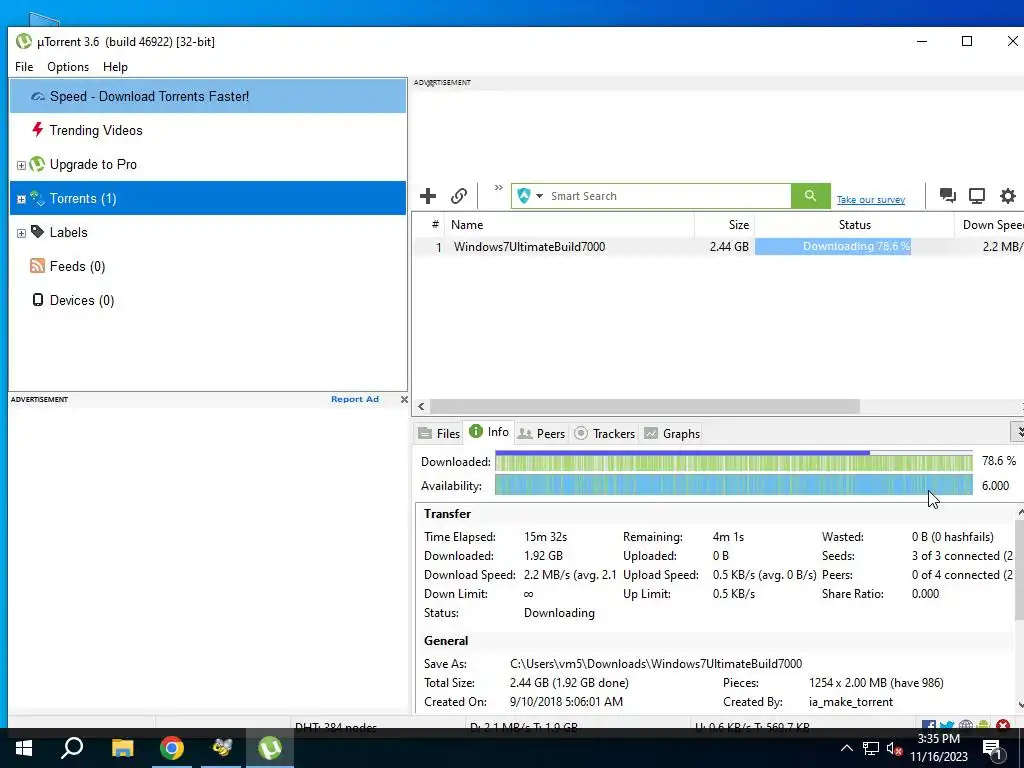Click the µTorrent taskbar icon

coord(270,748)
